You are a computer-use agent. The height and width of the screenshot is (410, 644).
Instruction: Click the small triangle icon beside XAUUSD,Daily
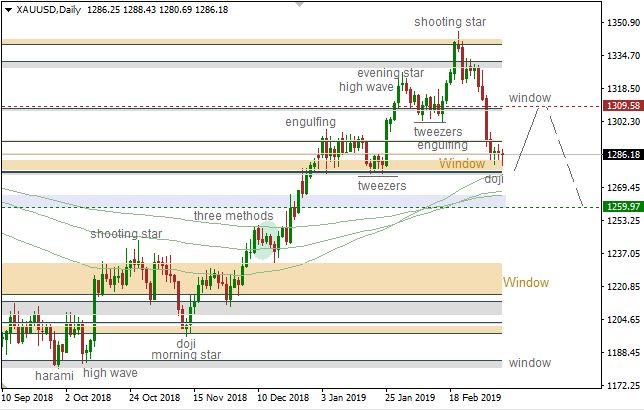[x=7, y=9]
